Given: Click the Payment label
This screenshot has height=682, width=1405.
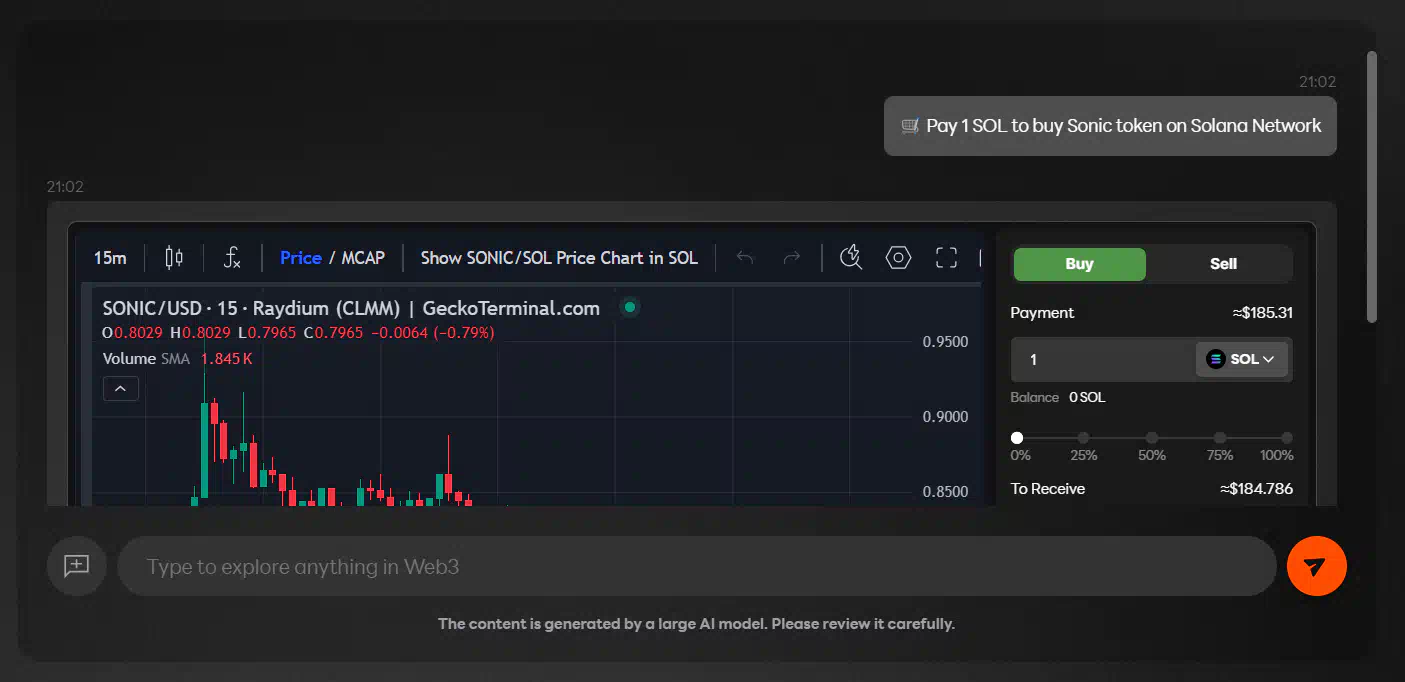Looking at the screenshot, I should click(1042, 313).
